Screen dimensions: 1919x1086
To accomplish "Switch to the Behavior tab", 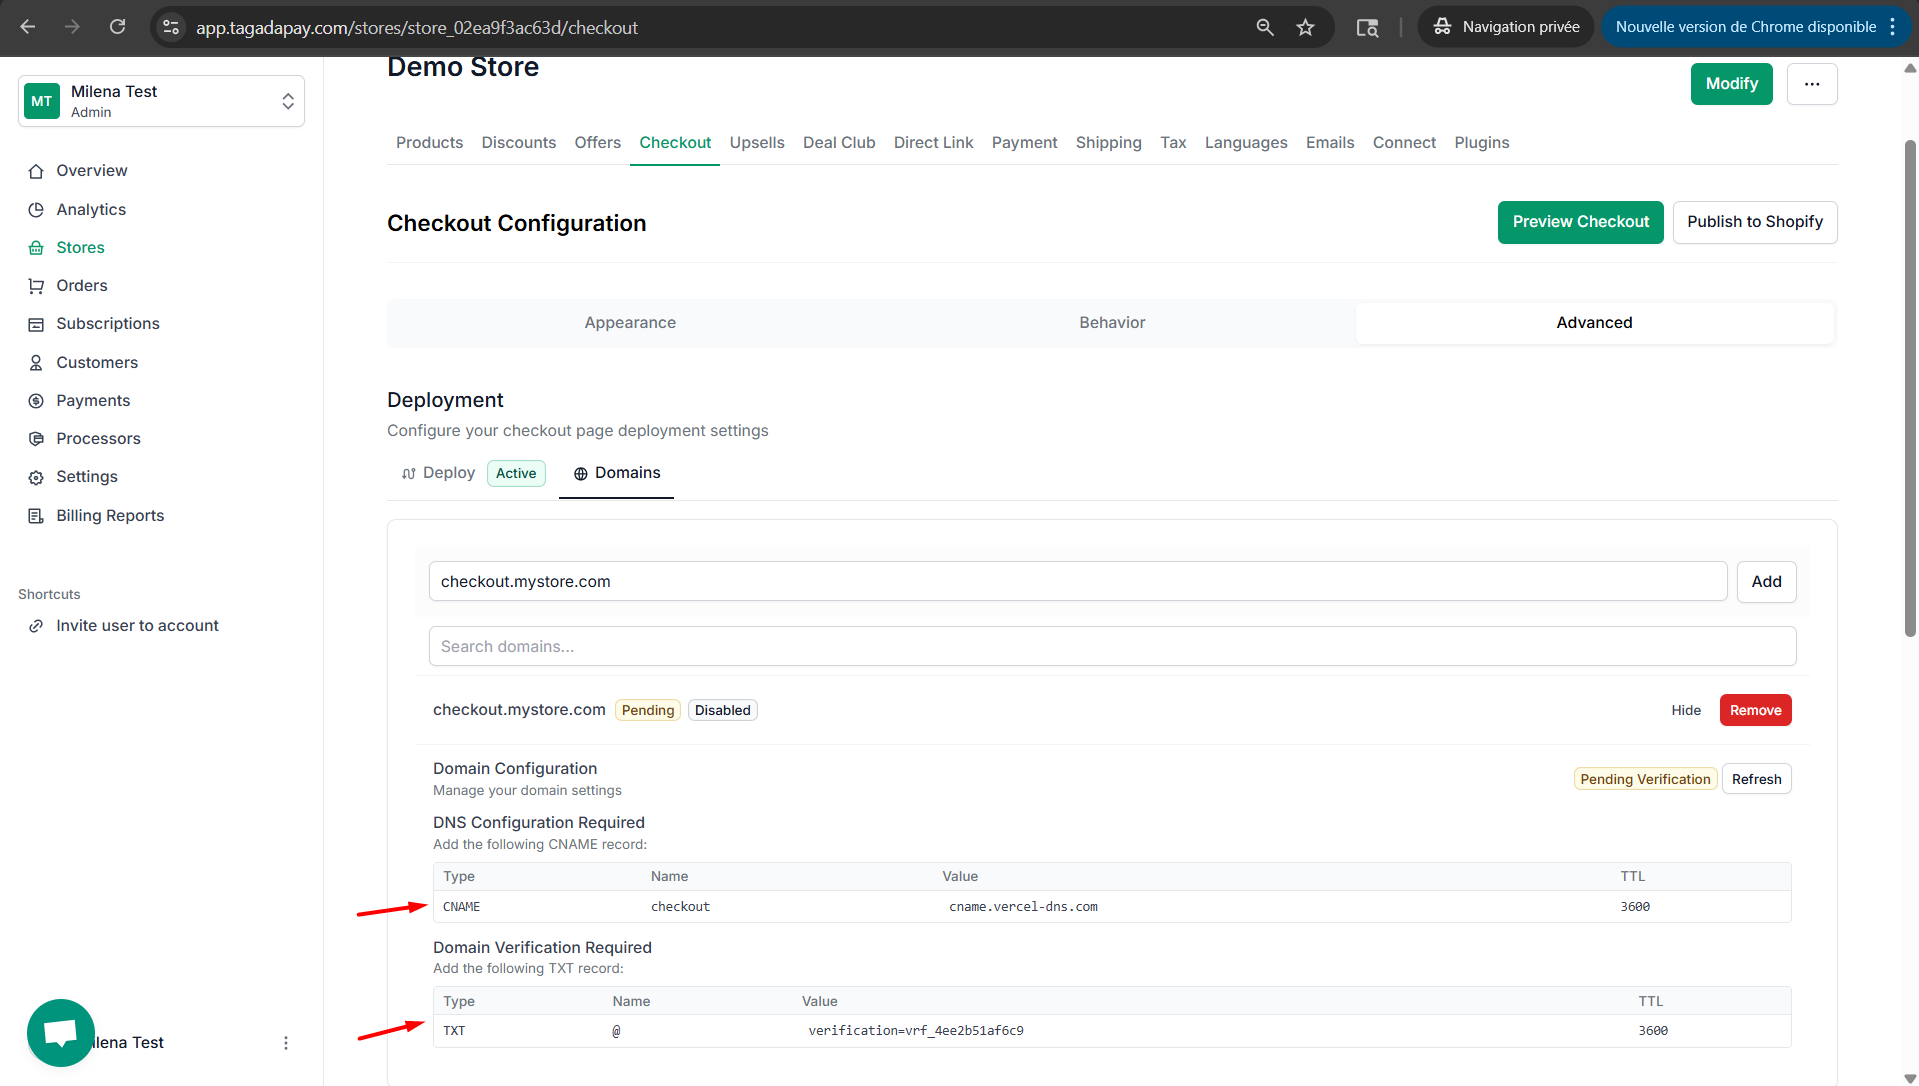I will [x=1111, y=323].
